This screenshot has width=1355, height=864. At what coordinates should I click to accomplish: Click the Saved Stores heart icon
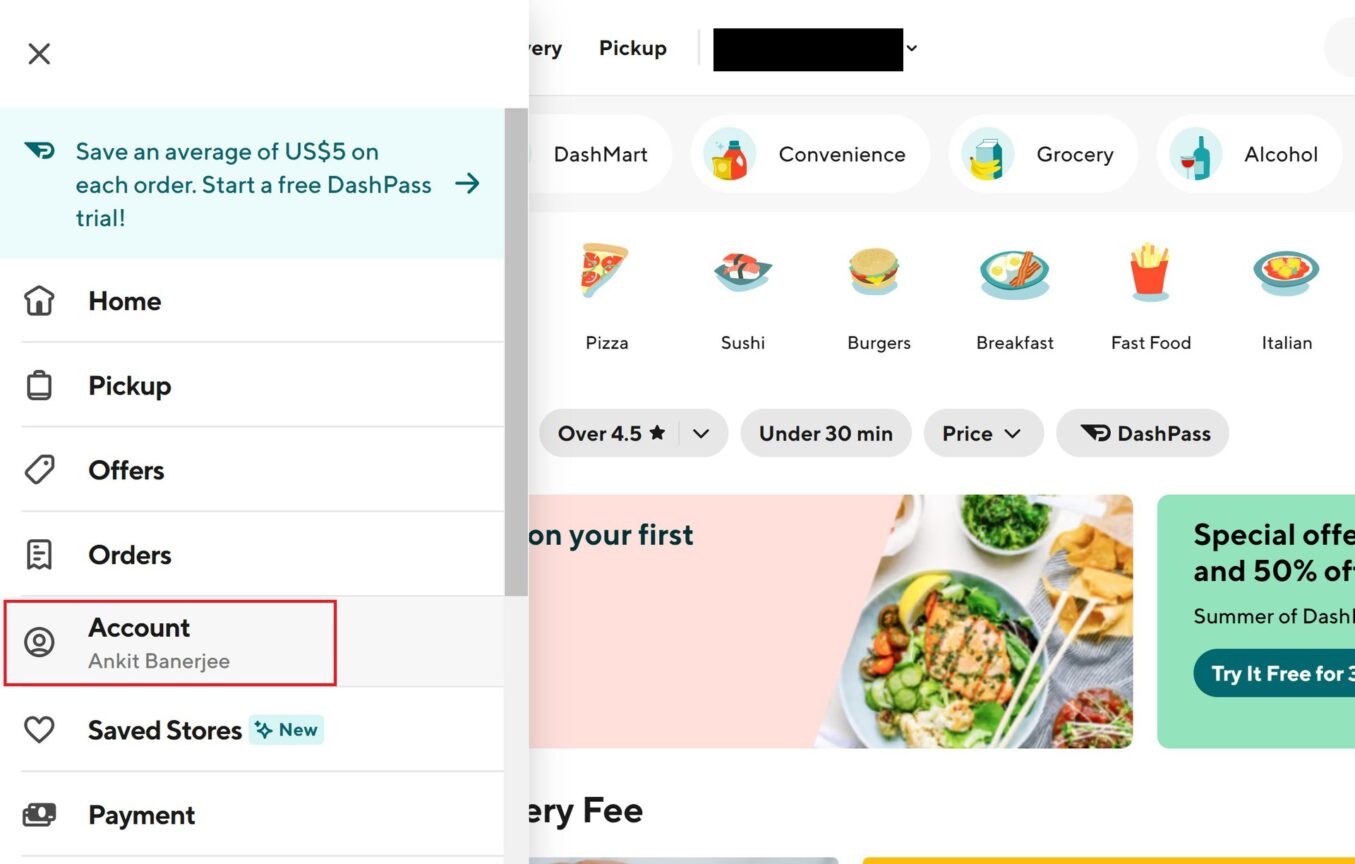point(39,730)
